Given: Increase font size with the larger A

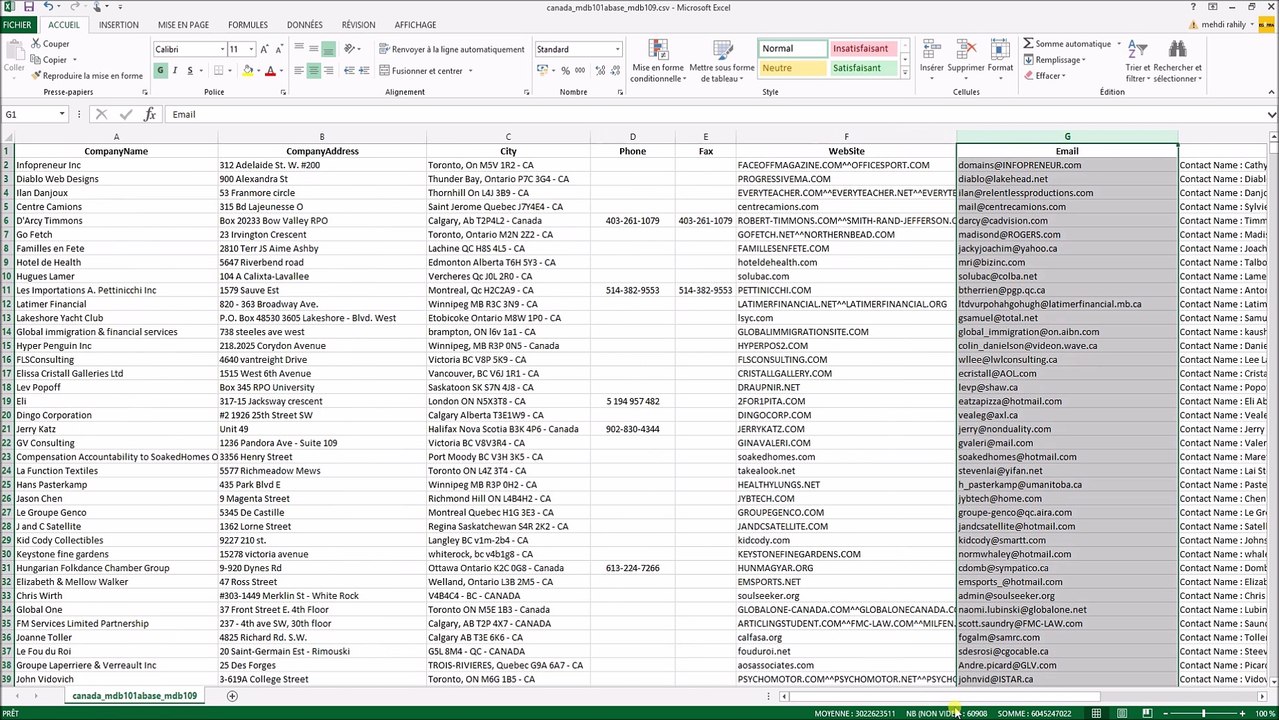Looking at the screenshot, I should click(x=264, y=49).
